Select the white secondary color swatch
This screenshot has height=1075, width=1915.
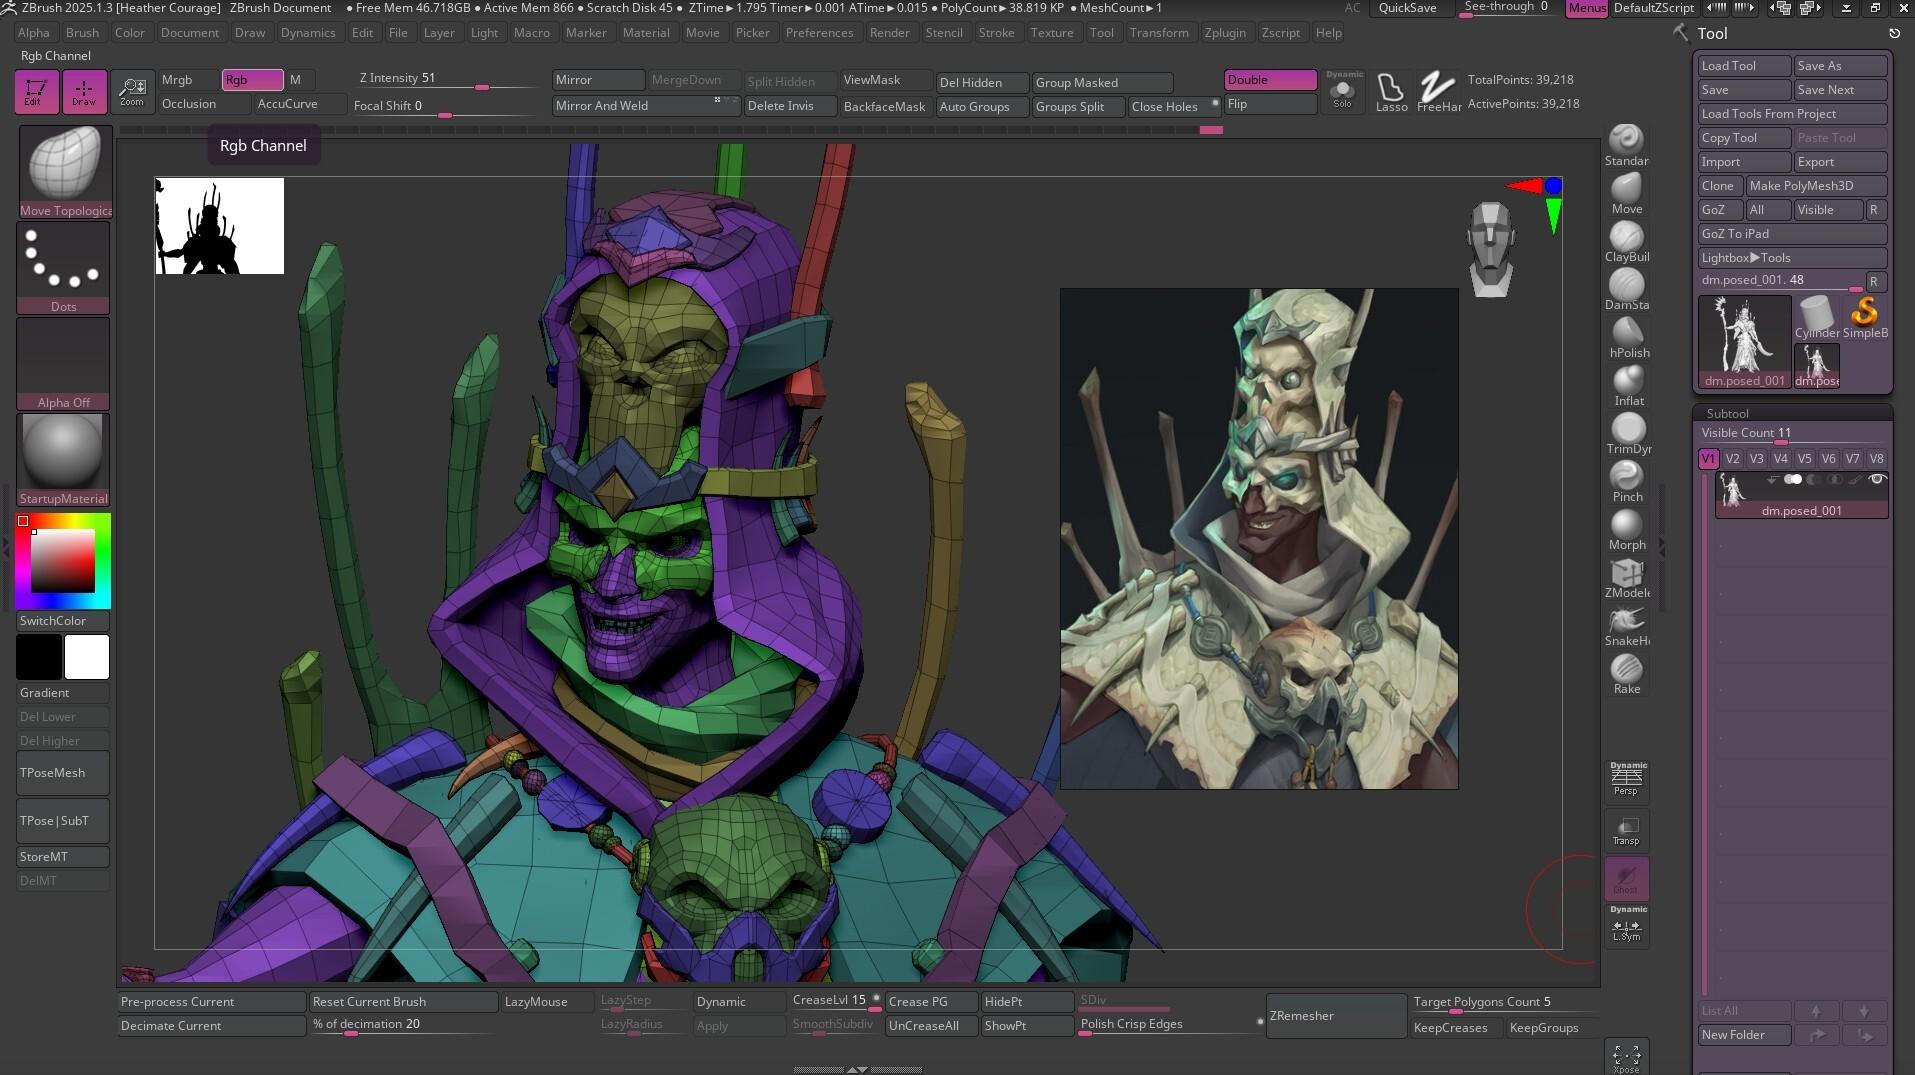coord(87,657)
